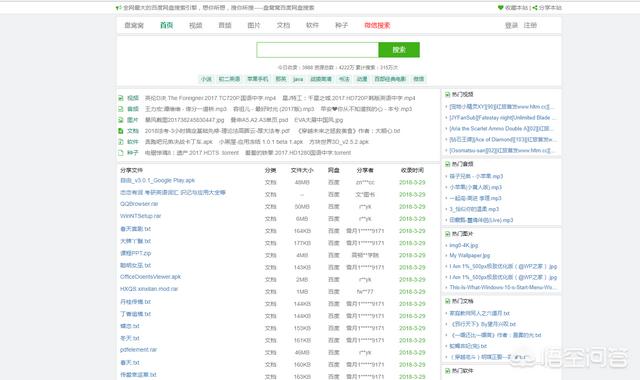The image size is (640, 380).
Task: Switch to the 种子 navigation tab
Action: (342, 25)
